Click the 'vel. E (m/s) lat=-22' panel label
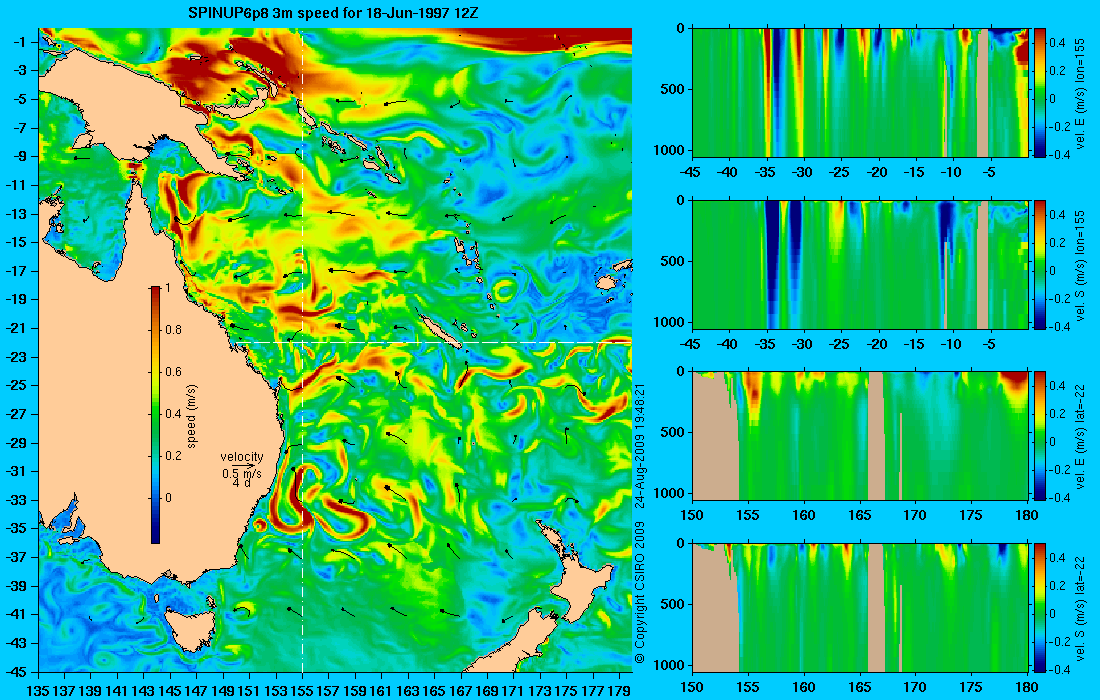Screen dimensions: 1100x700 pyautogui.click(x=1080, y=435)
